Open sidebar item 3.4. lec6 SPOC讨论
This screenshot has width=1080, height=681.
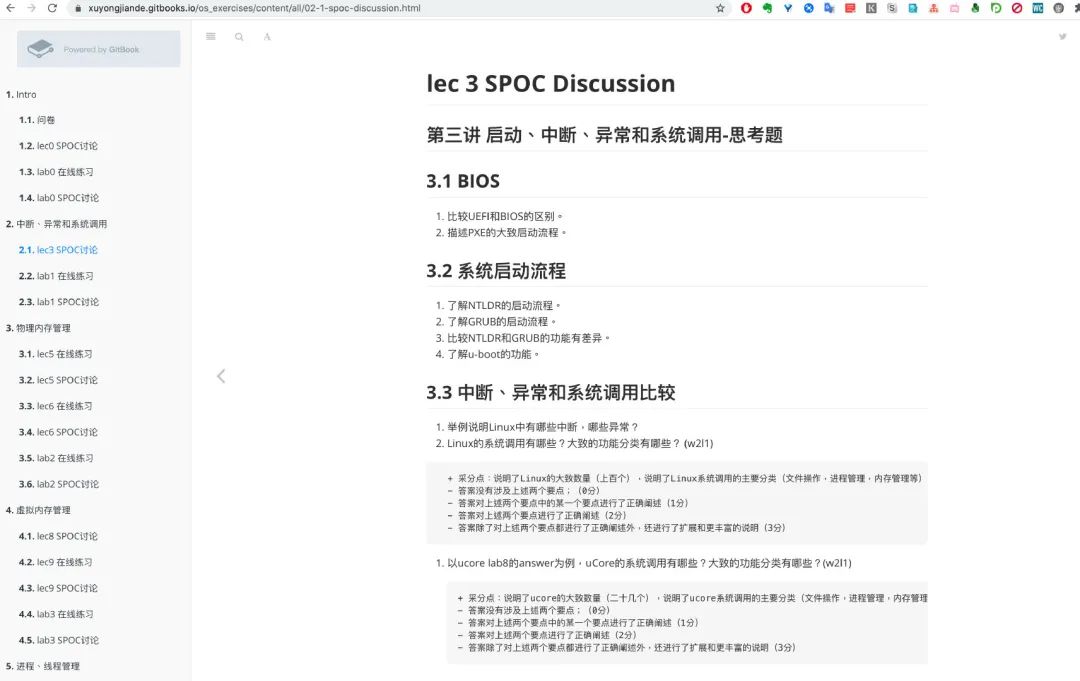[59, 432]
